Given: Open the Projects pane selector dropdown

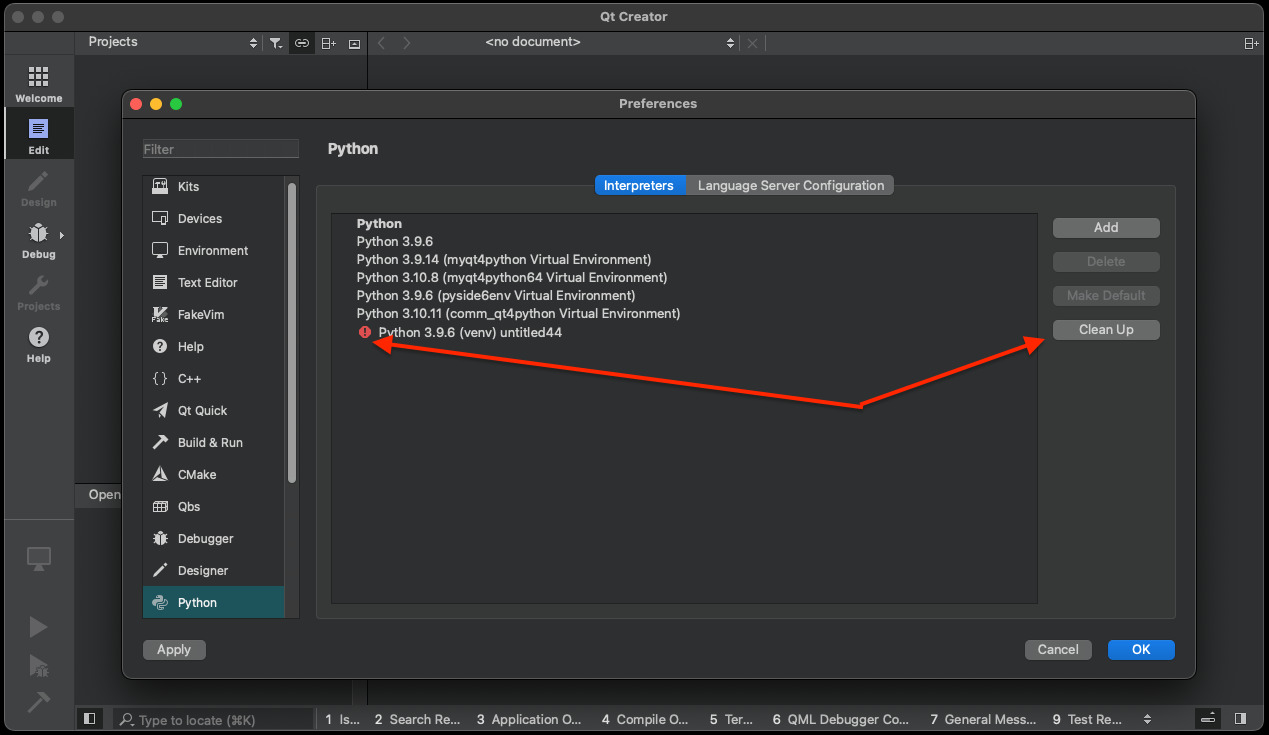Looking at the screenshot, I should [253, 43].
